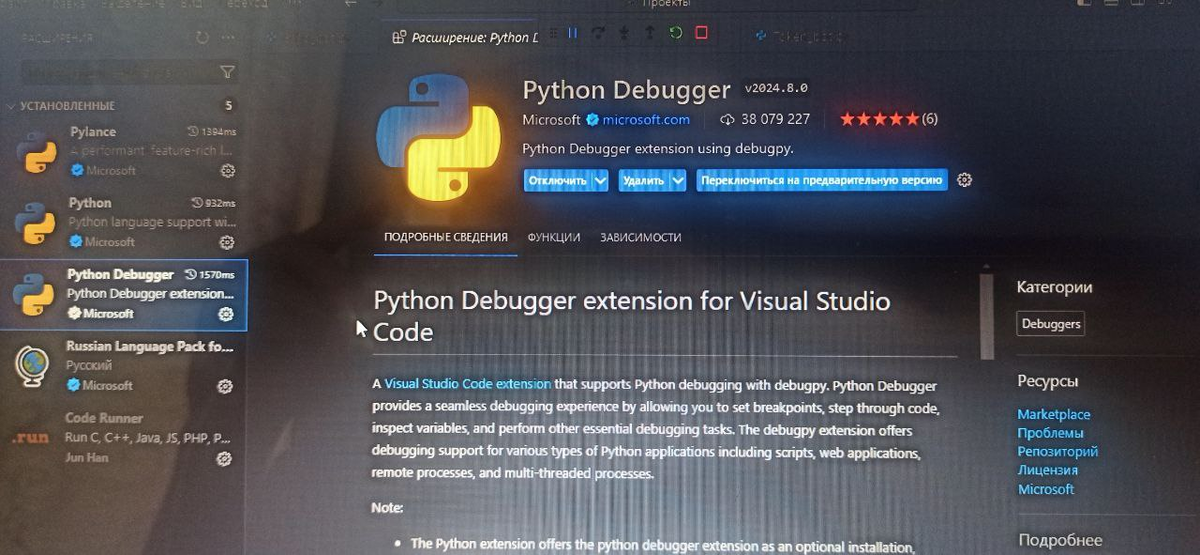Select the Pylance extension row
The image size is (1200, 555).
click(124, 151)
